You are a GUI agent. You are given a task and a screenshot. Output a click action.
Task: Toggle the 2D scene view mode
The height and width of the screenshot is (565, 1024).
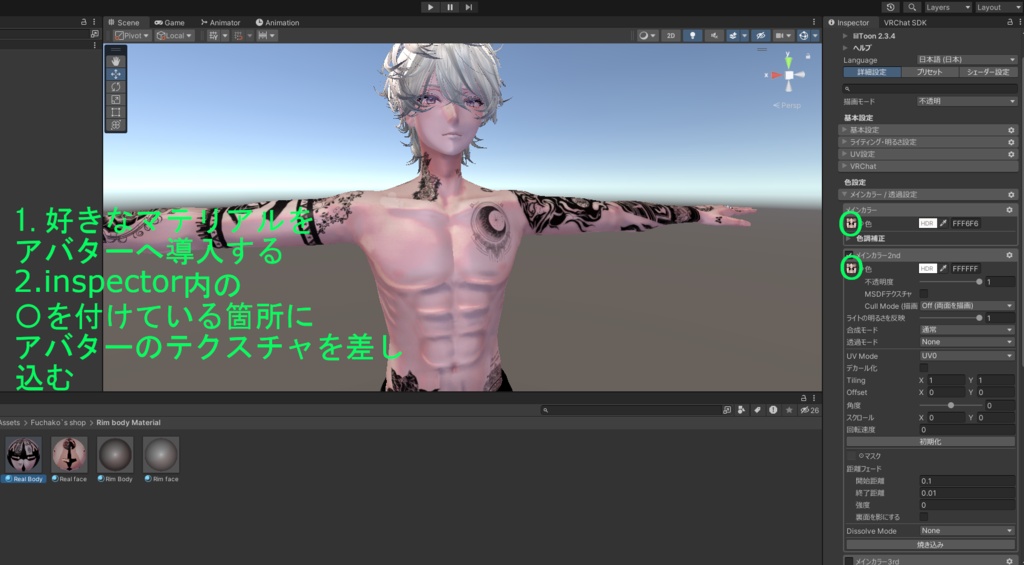[x=671, y=36]
